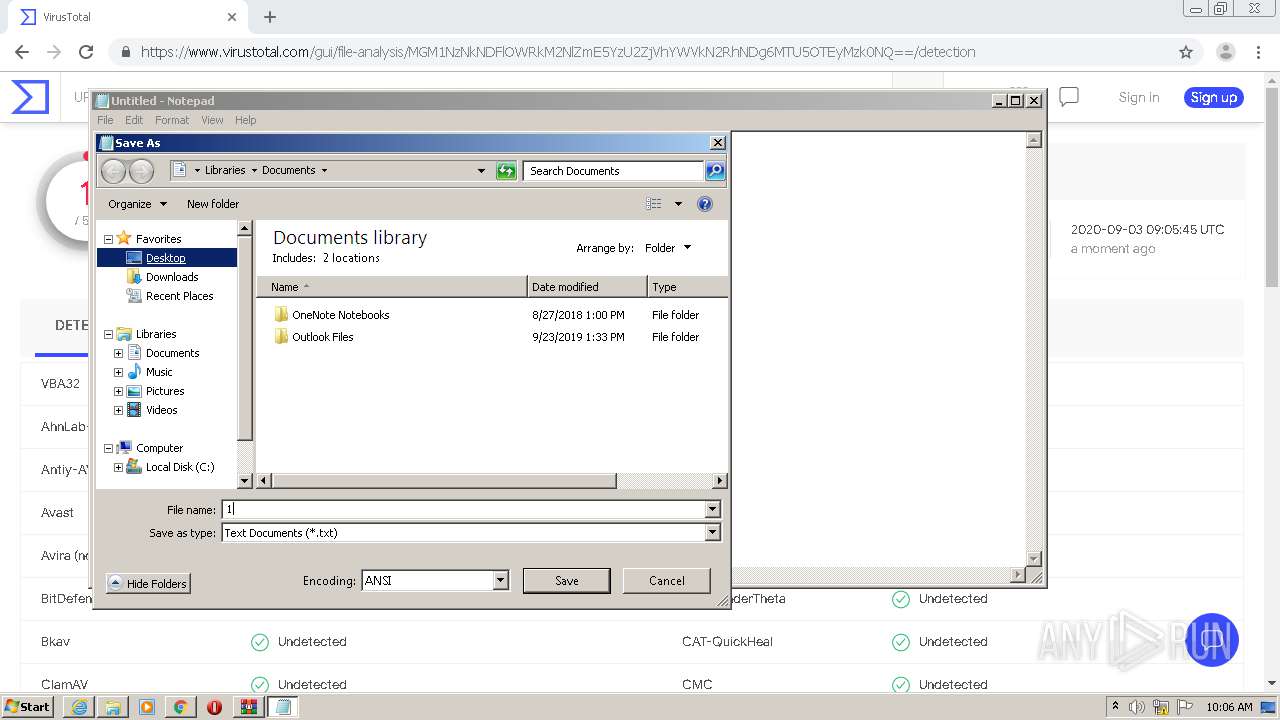Expand the Music library node
The height and width of the screenshot is (720, 1280).
coord(118,372)
